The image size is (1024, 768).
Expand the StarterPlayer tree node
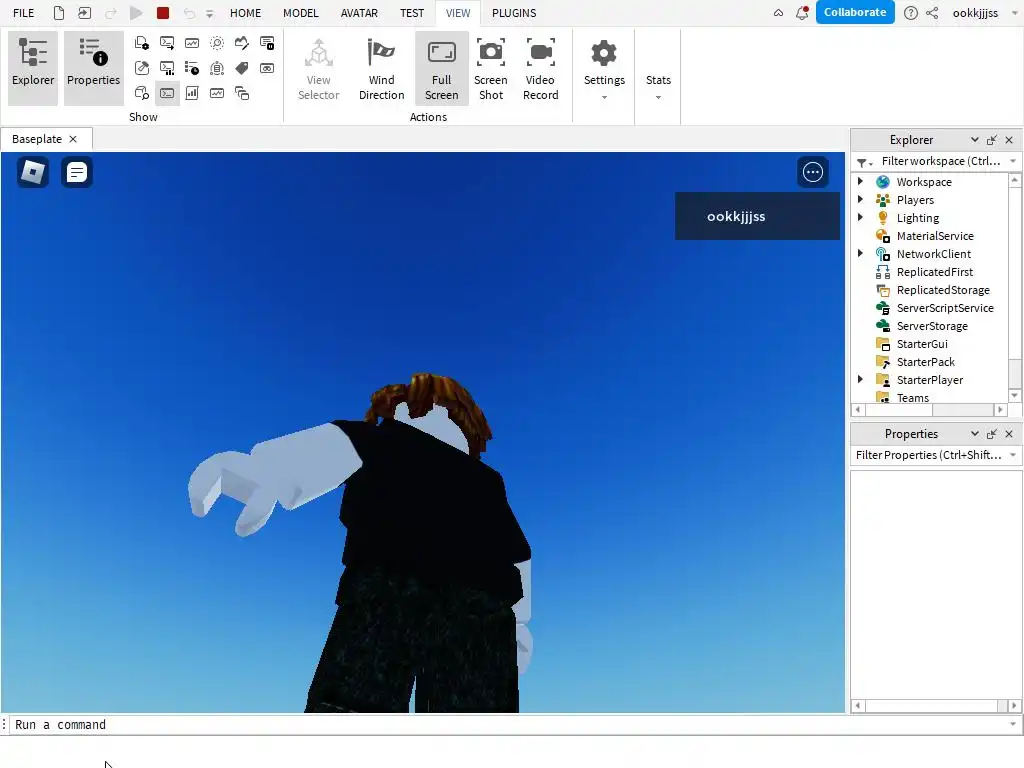(x=860, y=379)
